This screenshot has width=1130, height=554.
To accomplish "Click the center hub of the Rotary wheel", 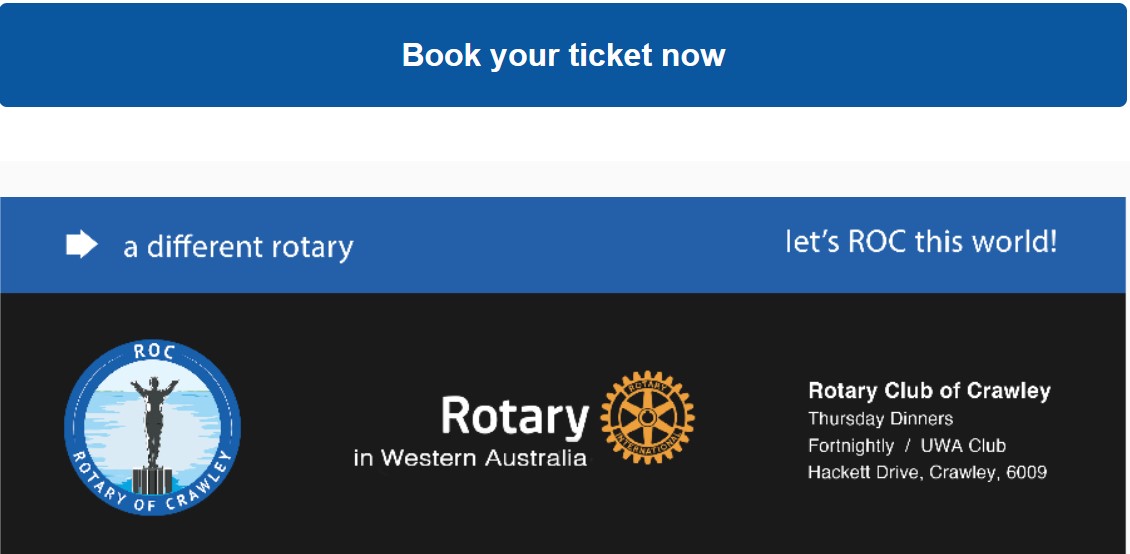I will pos(647,417).
